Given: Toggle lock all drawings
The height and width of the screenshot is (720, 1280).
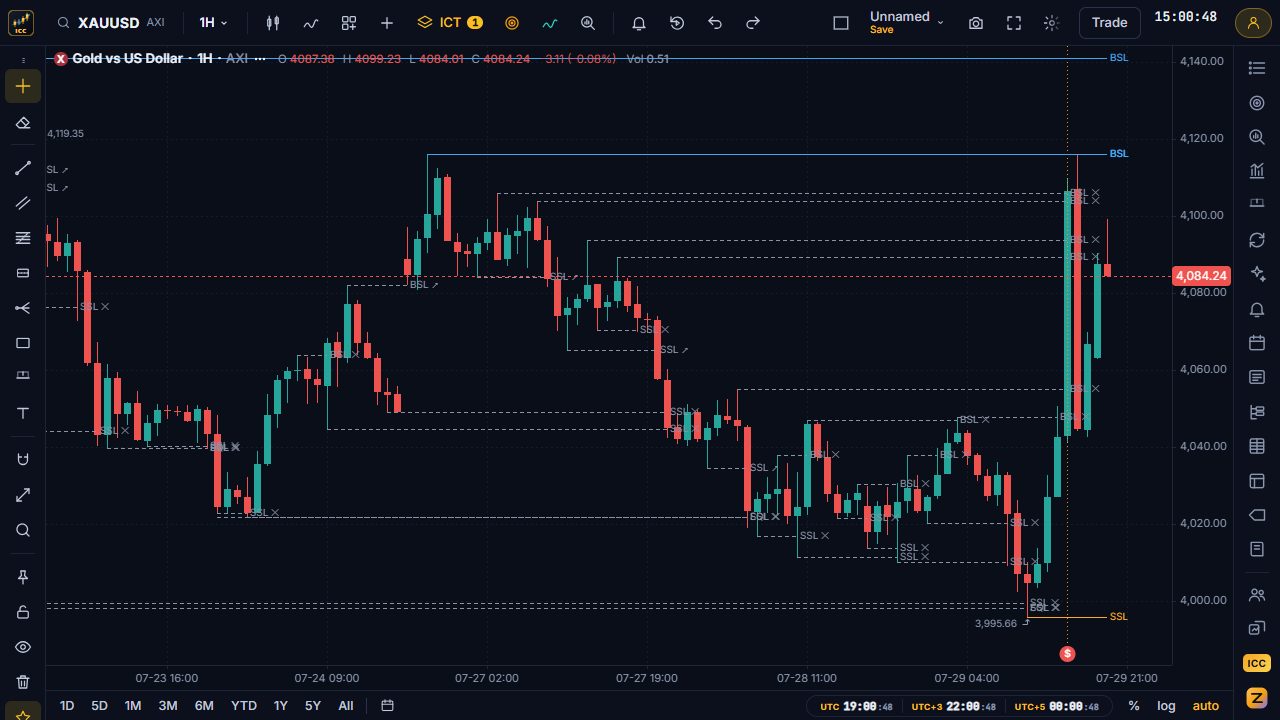Looking at the screenshot, I should click(x=23, y=612).
